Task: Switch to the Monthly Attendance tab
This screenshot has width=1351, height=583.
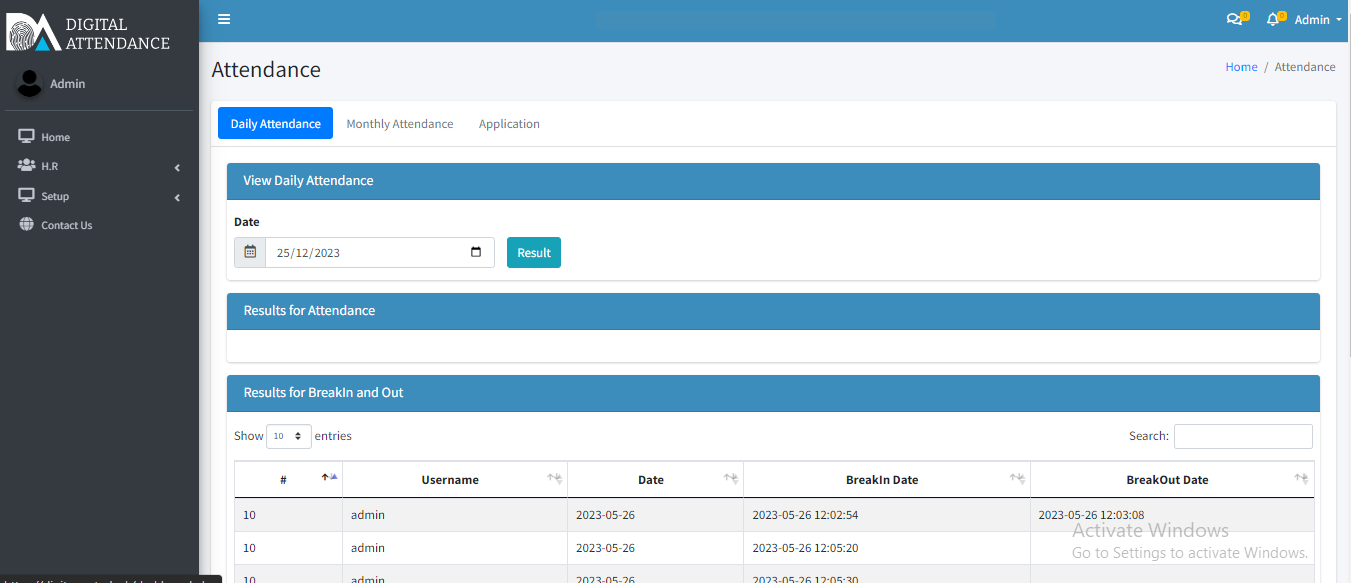Action: 399,124
